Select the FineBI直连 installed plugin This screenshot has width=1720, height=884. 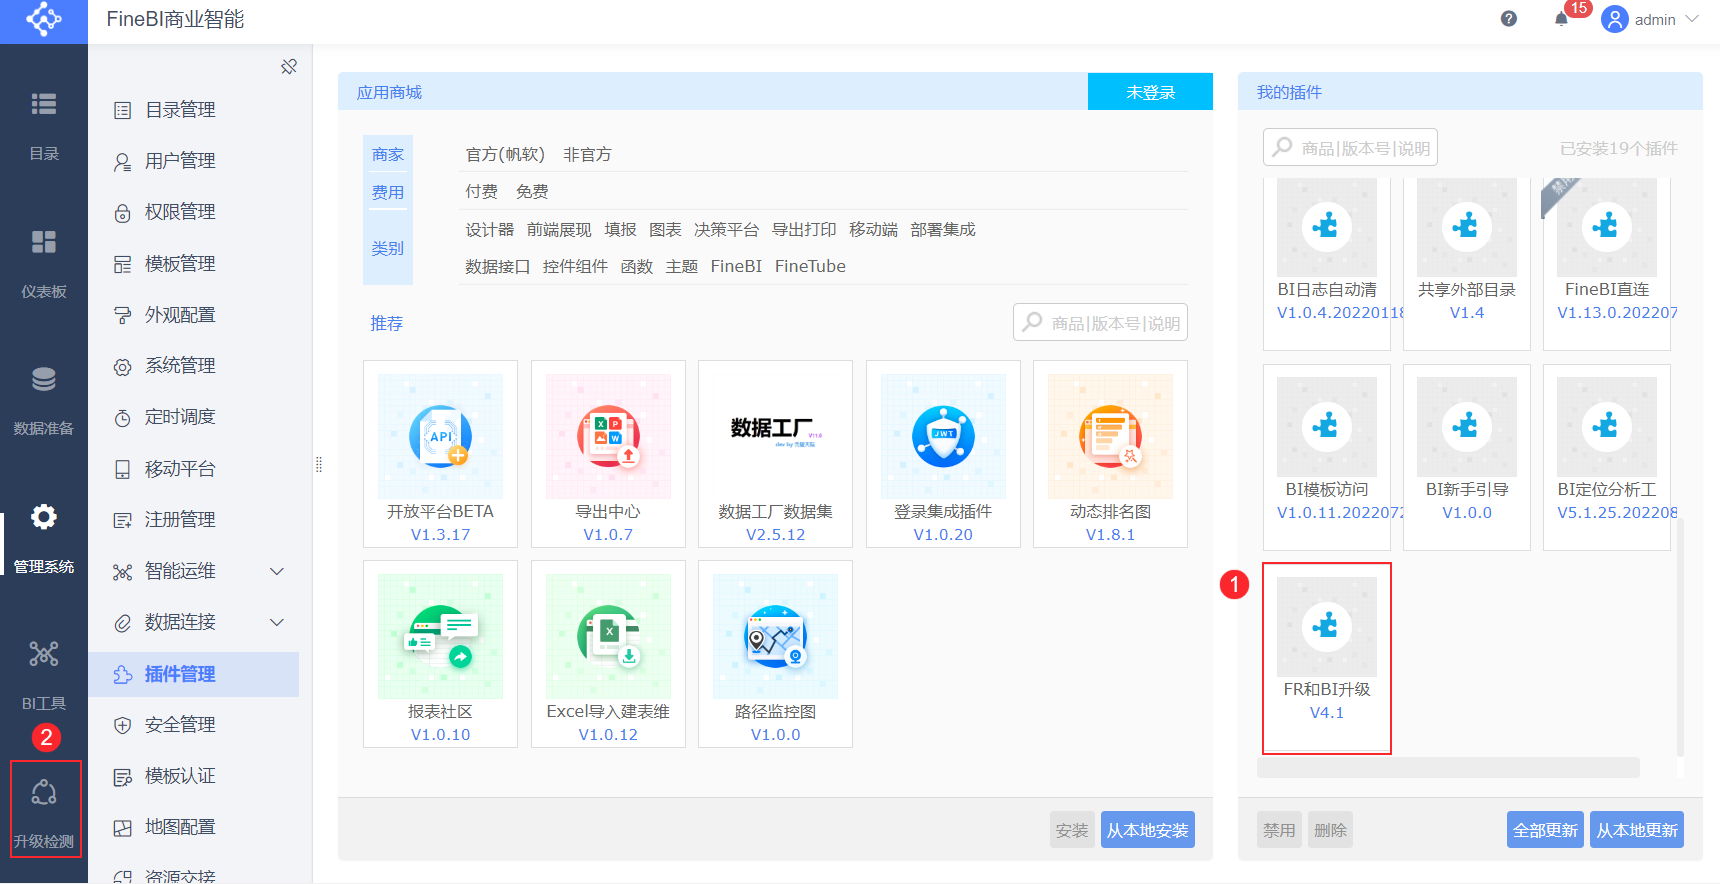[x=1607, y=263]
